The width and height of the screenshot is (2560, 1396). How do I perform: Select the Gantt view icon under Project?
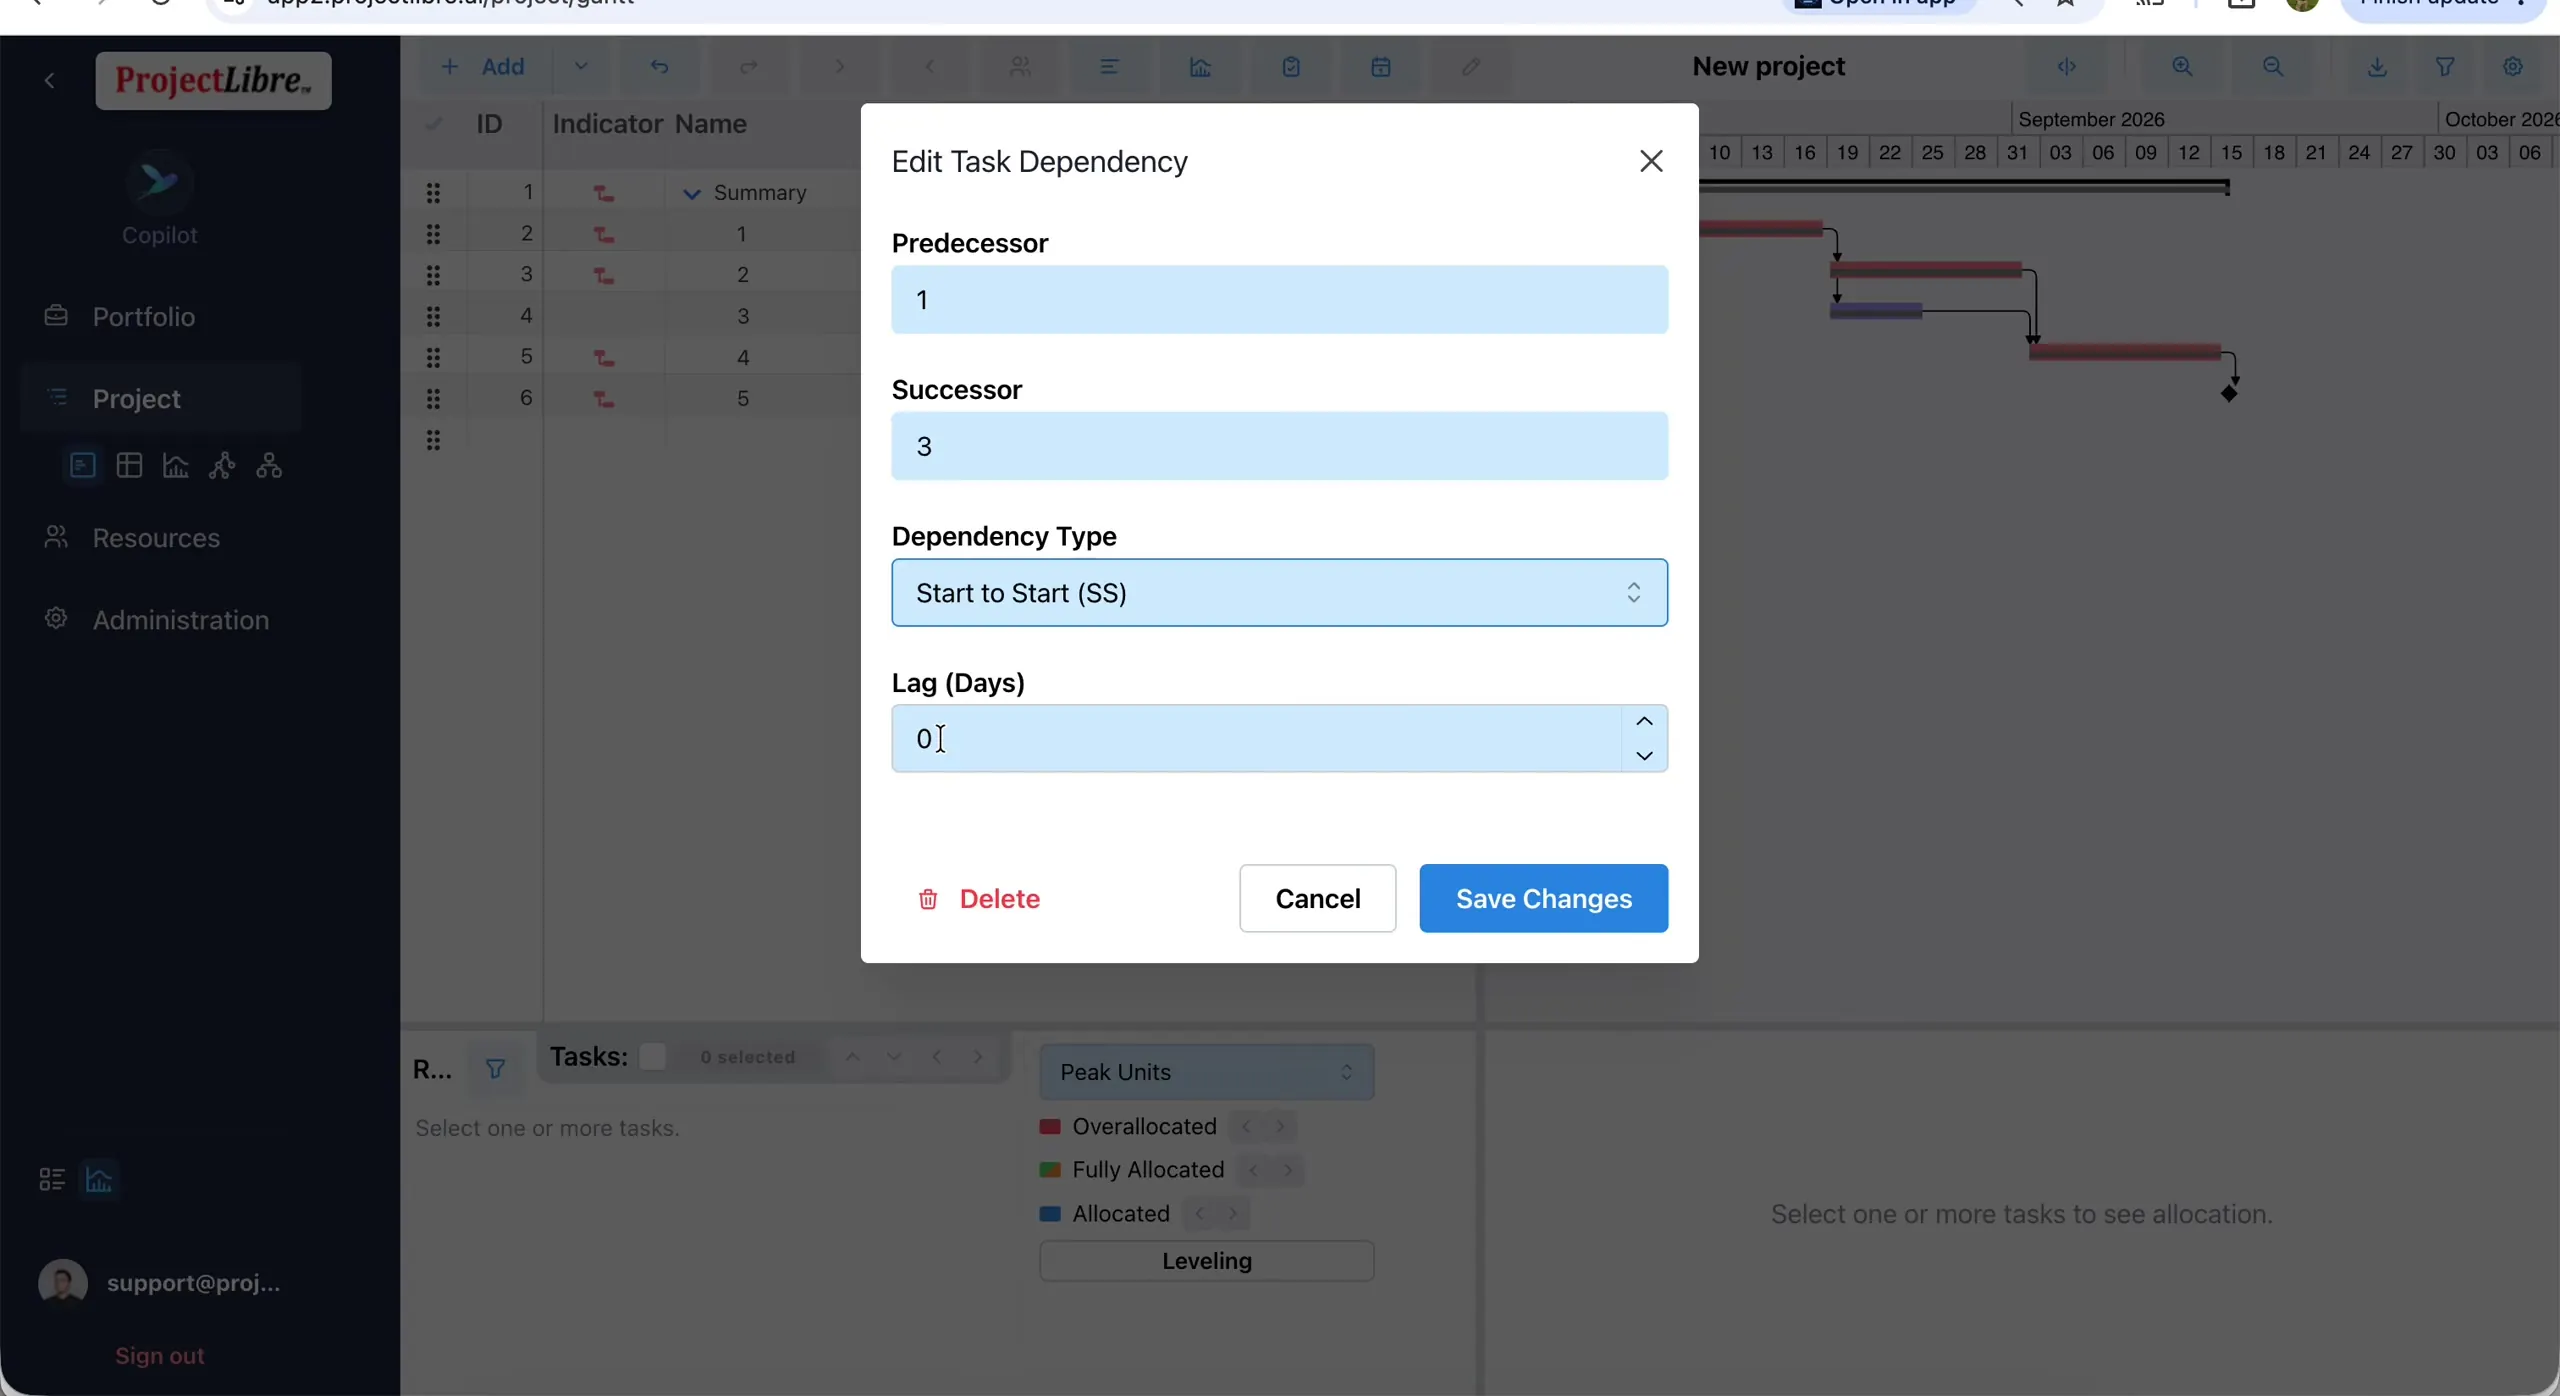pos(82,466)
